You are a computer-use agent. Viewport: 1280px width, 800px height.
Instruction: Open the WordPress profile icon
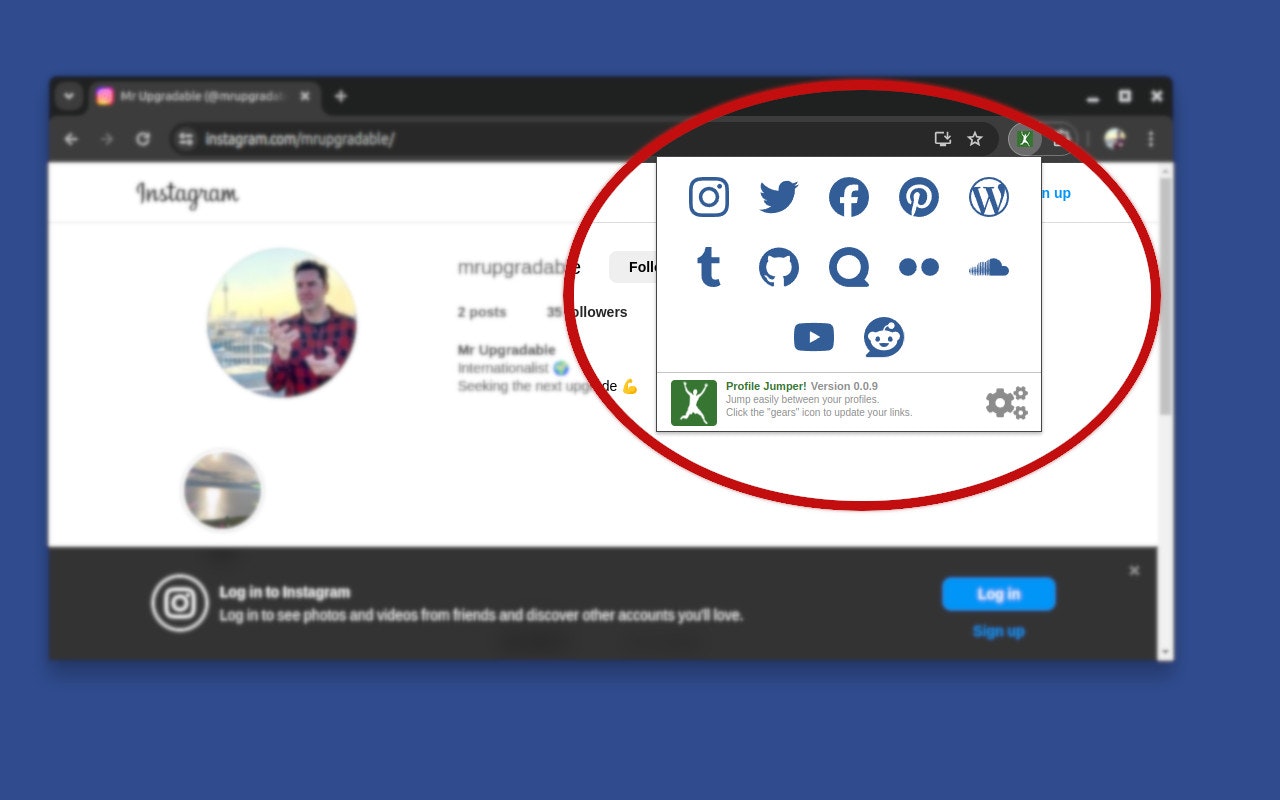(989, 197)
